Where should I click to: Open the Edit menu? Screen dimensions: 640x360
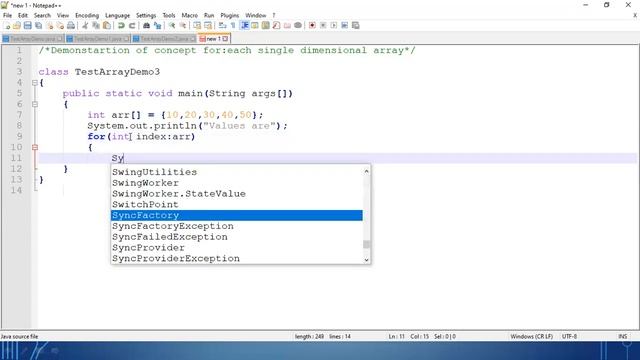(x=22, y=16)
